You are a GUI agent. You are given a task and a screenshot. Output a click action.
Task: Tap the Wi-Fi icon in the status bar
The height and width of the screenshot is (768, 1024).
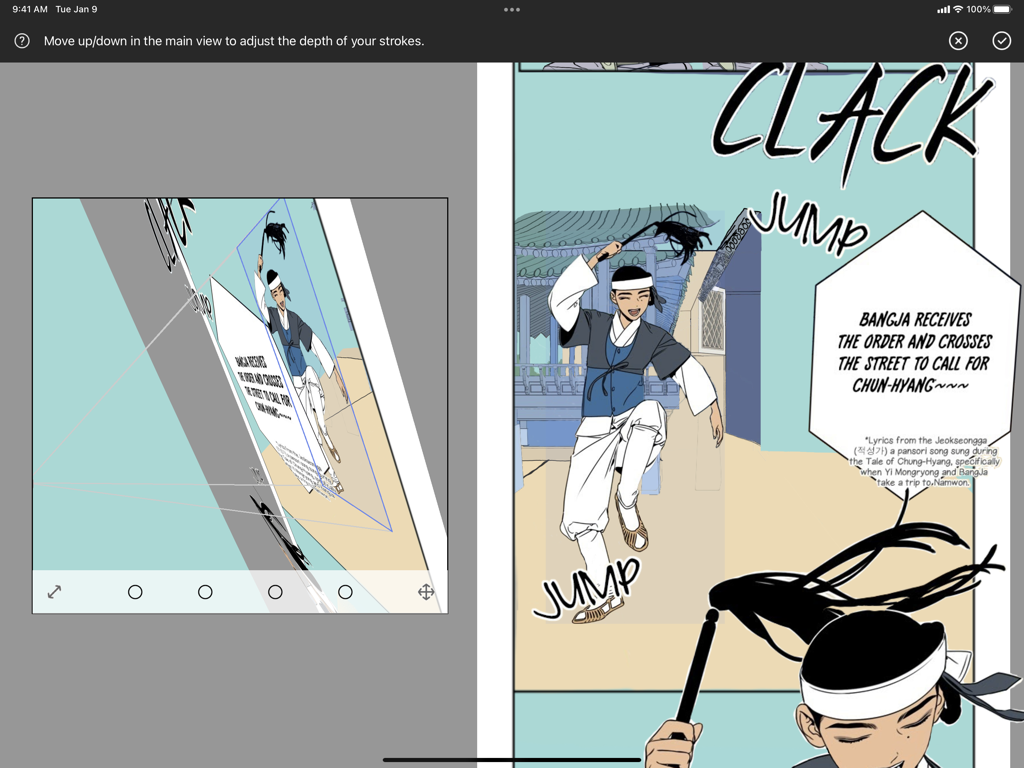pos(960,9)
